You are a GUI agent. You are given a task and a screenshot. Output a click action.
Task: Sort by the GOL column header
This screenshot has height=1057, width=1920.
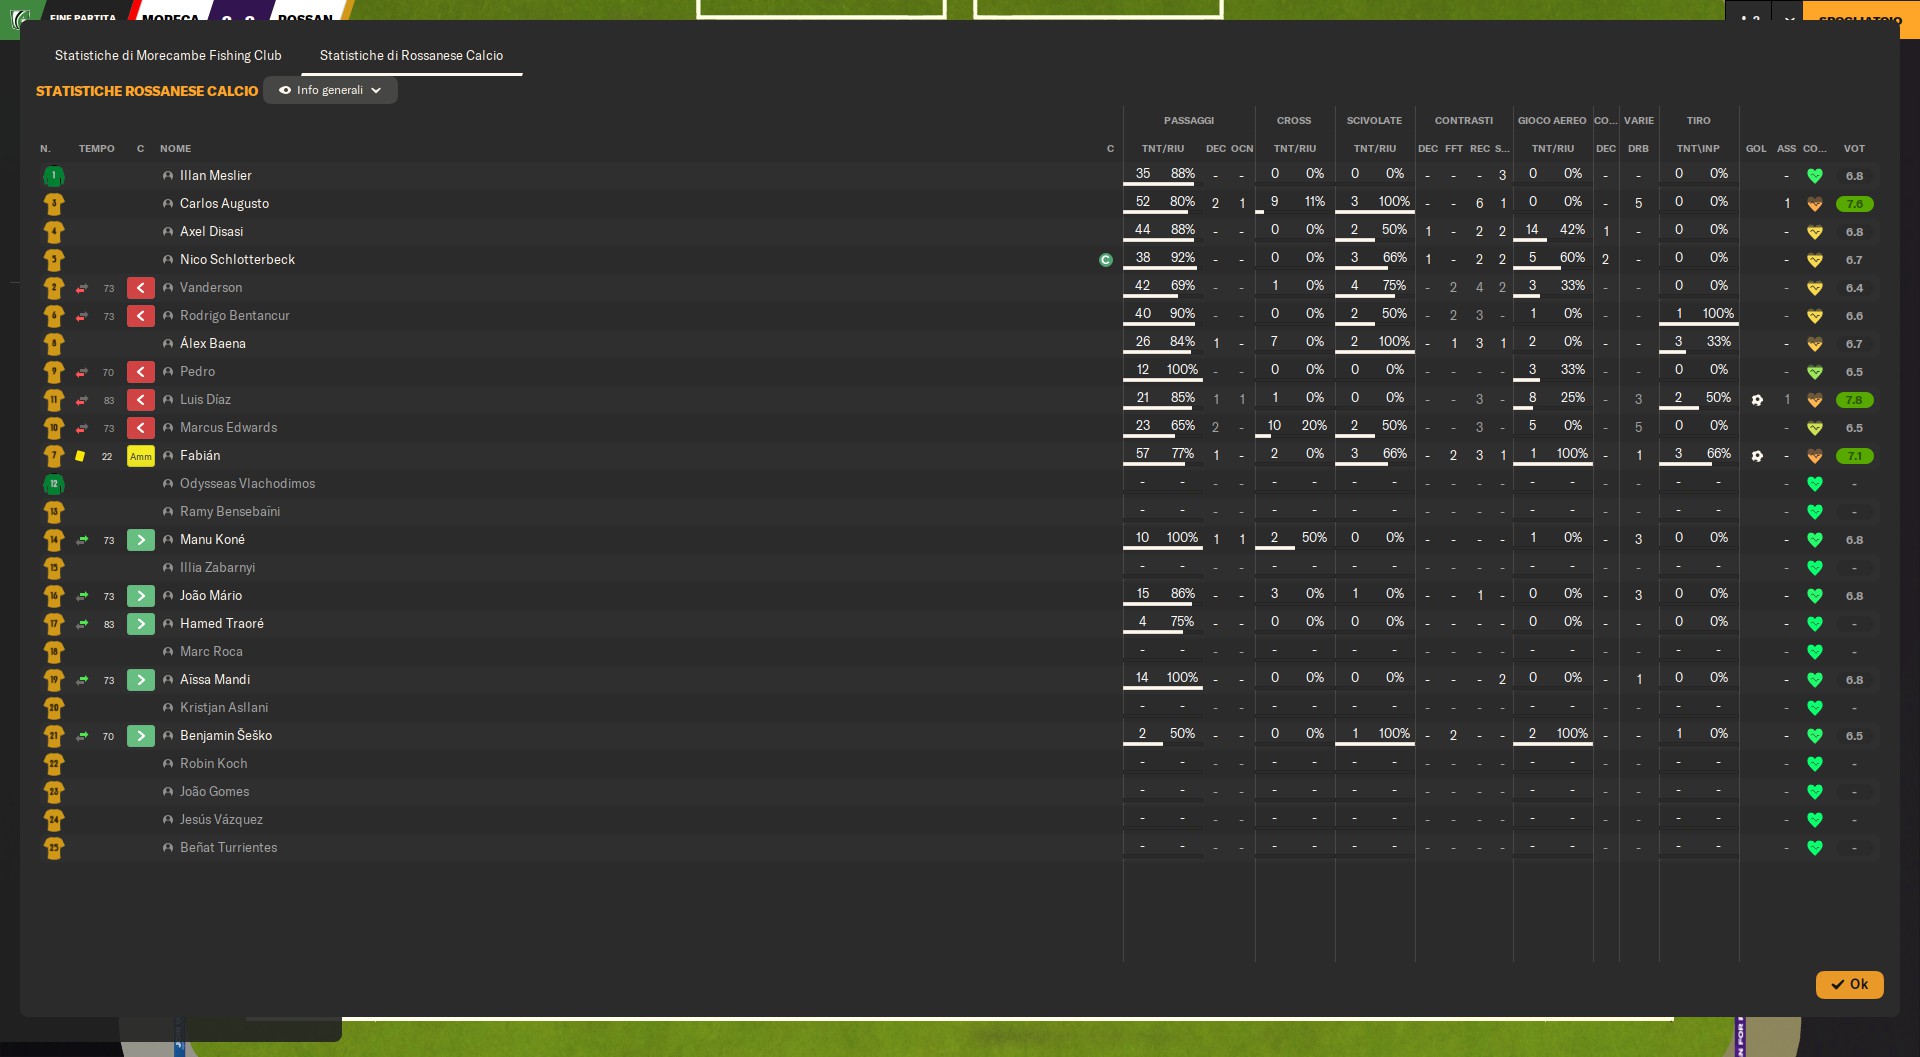point(1756,149)
